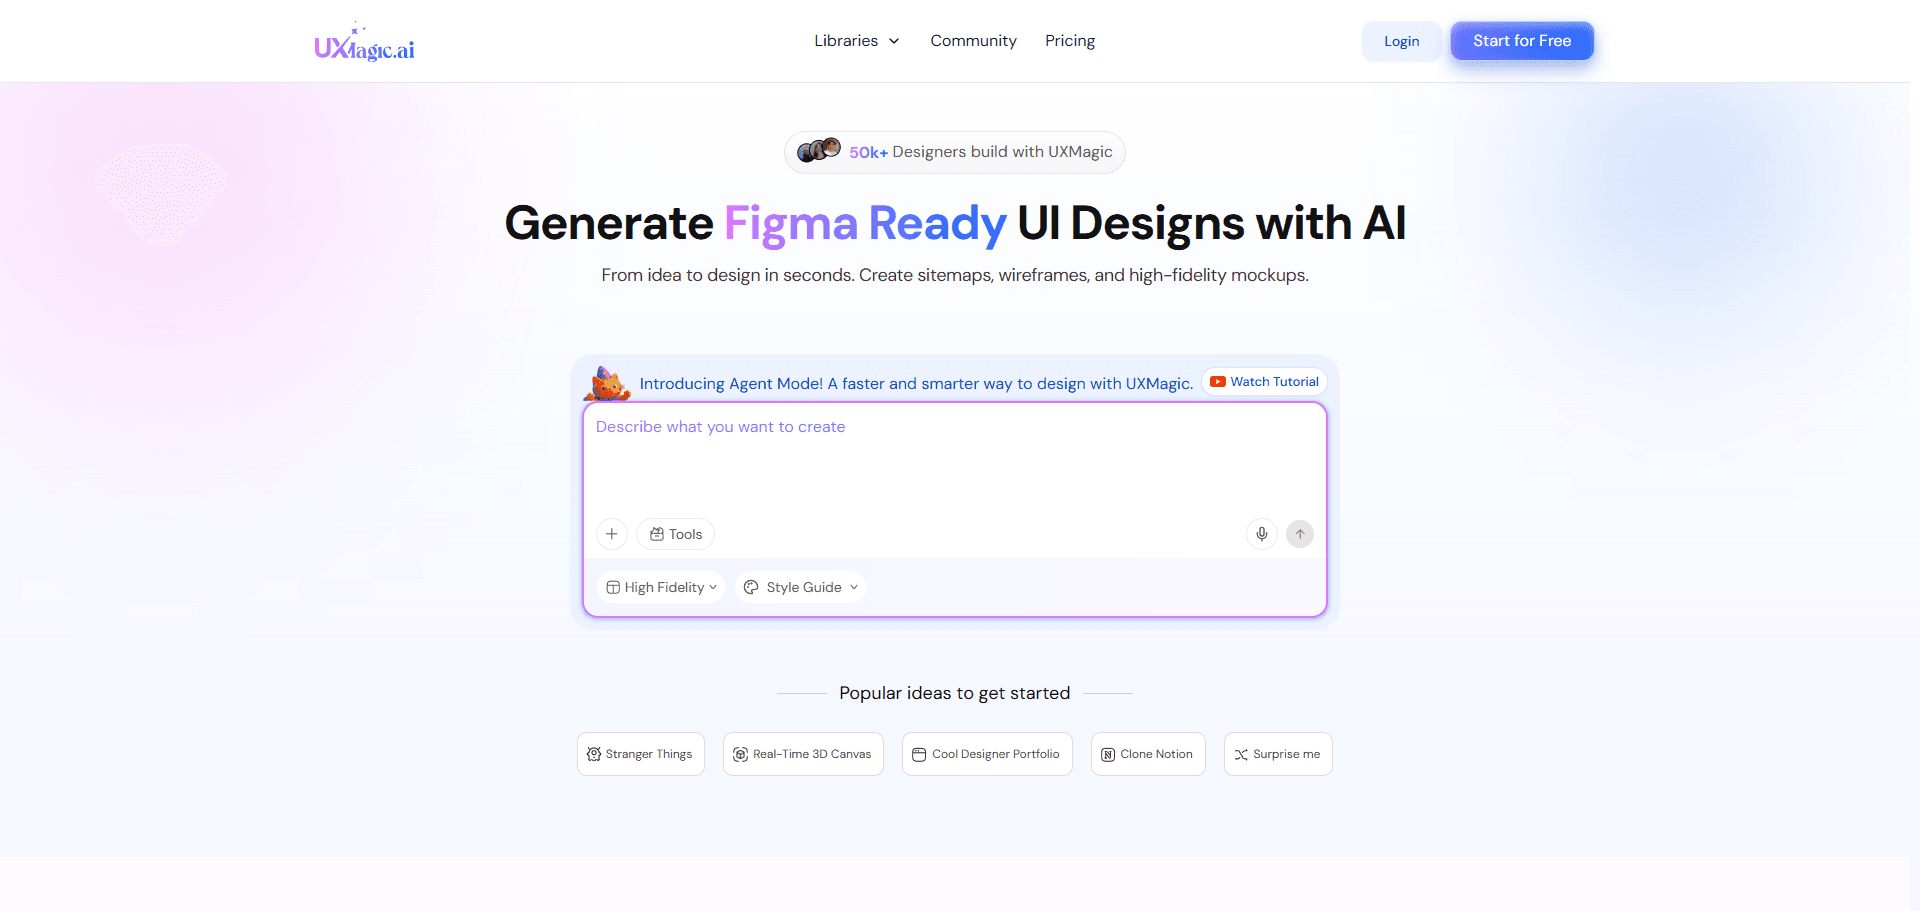Viewport: 1920px width, 911px height.
Task: Click the Login button
Action: point(1401,41)
